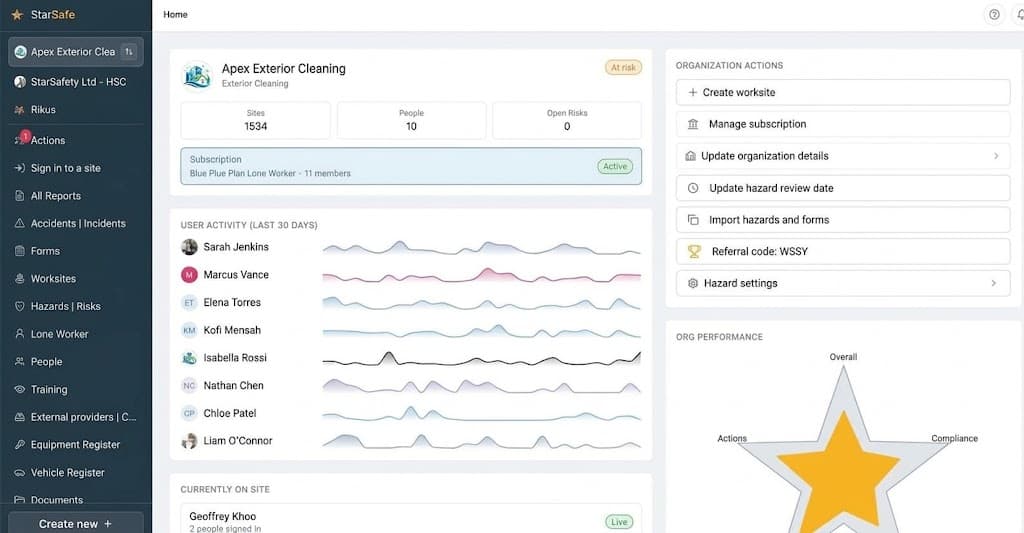Click building icon on Update organization details
The height and width of the screenshot is (533, 1024).
coord(690,156)
